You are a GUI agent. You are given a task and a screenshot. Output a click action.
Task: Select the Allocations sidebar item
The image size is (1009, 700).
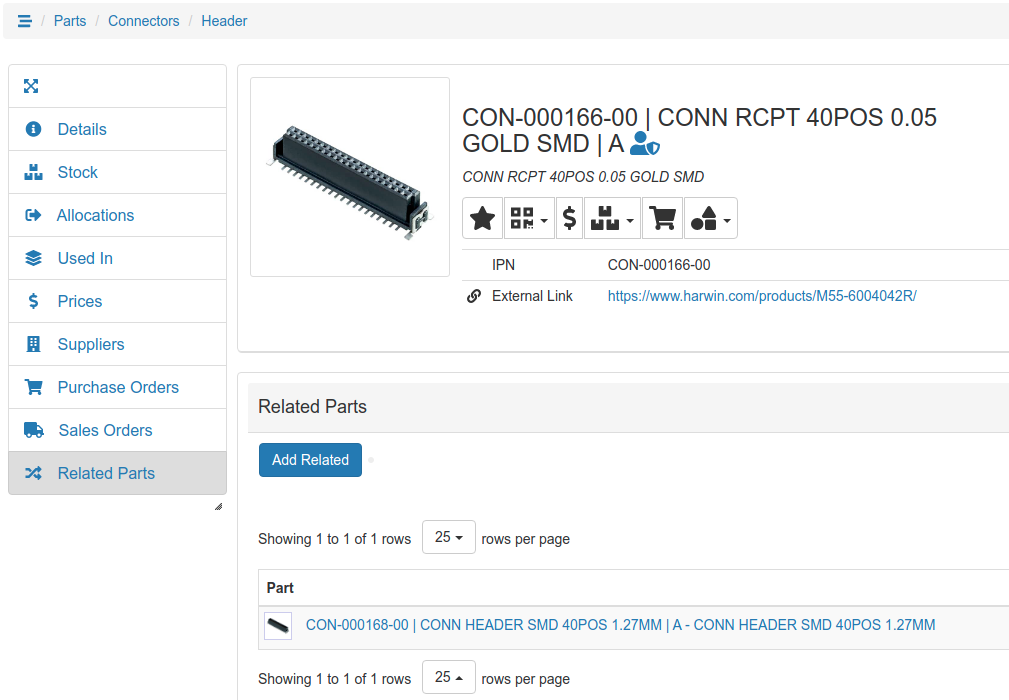[x=95, y=215]
